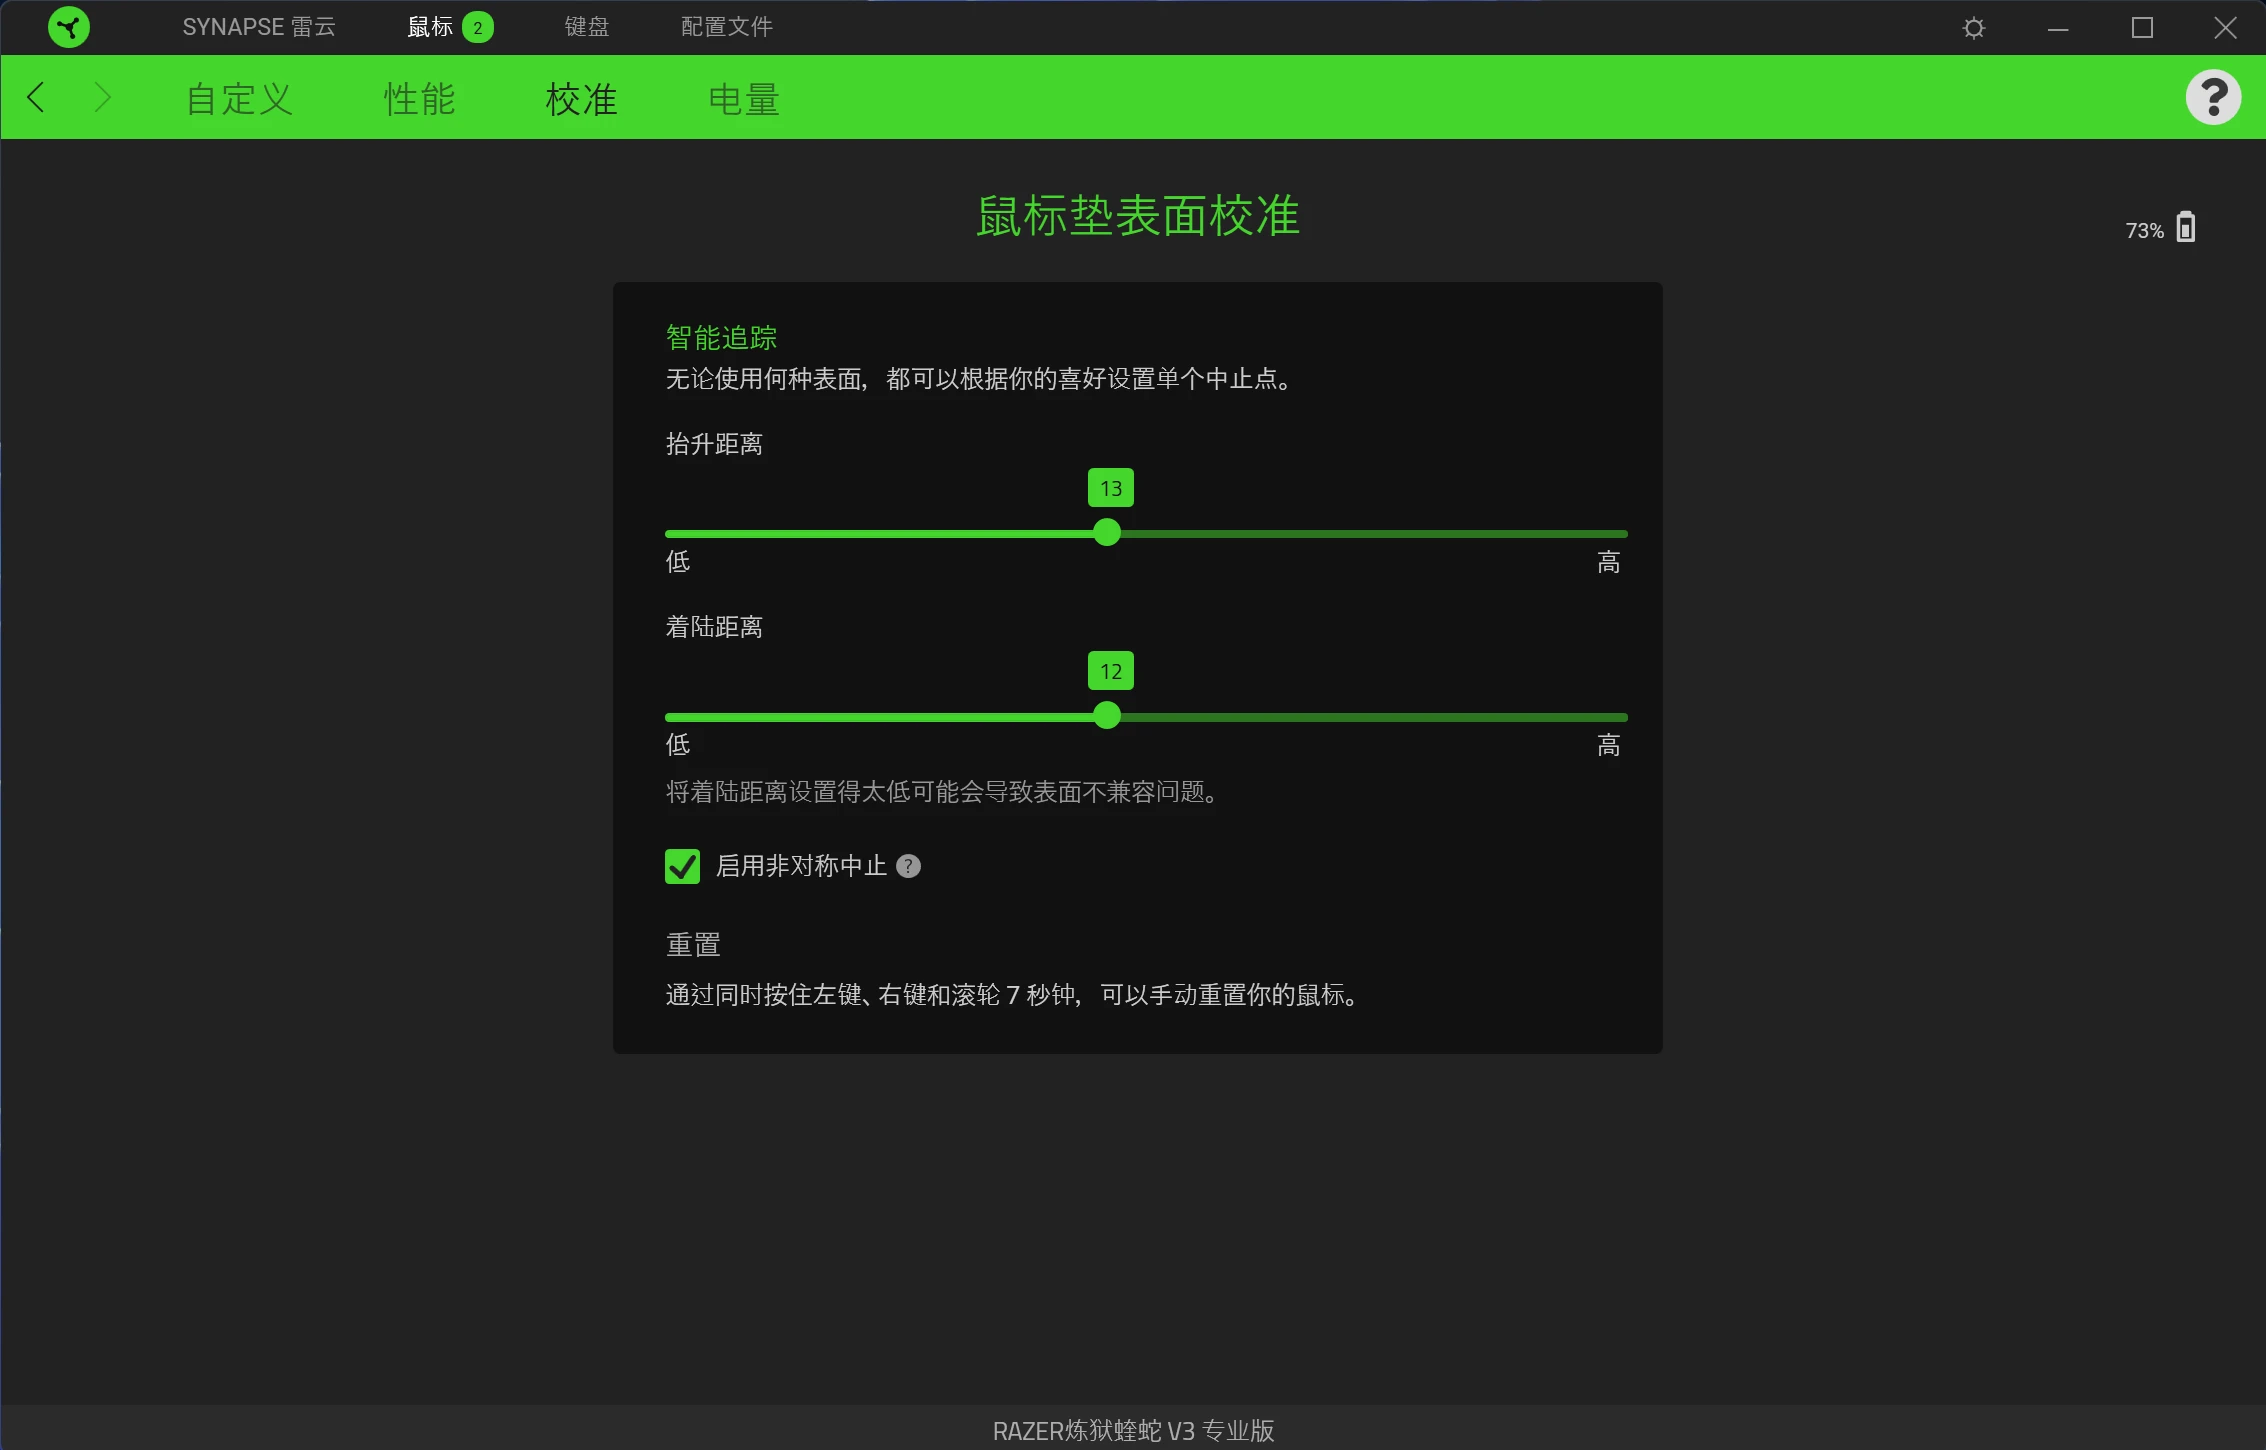This screenshot has height=1450, width=2266.
Task: Switch to the 自定义 sub-tab
Action: click(x=237, y=98)
